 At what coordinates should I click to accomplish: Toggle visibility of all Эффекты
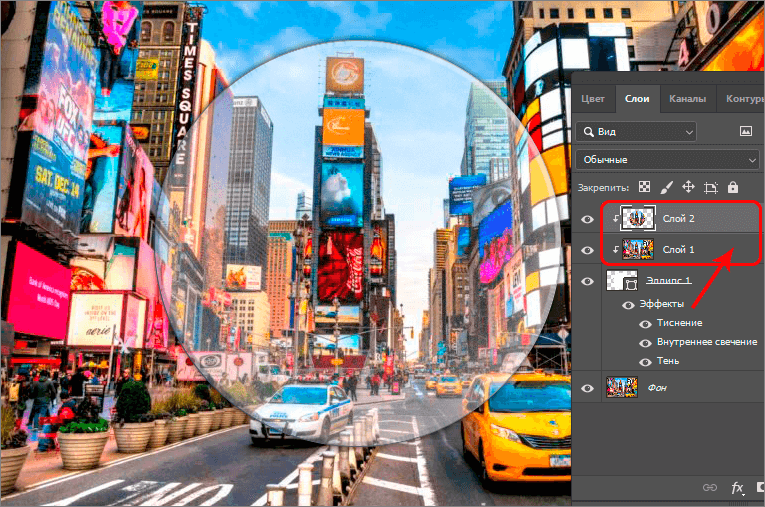coord(628,305)
